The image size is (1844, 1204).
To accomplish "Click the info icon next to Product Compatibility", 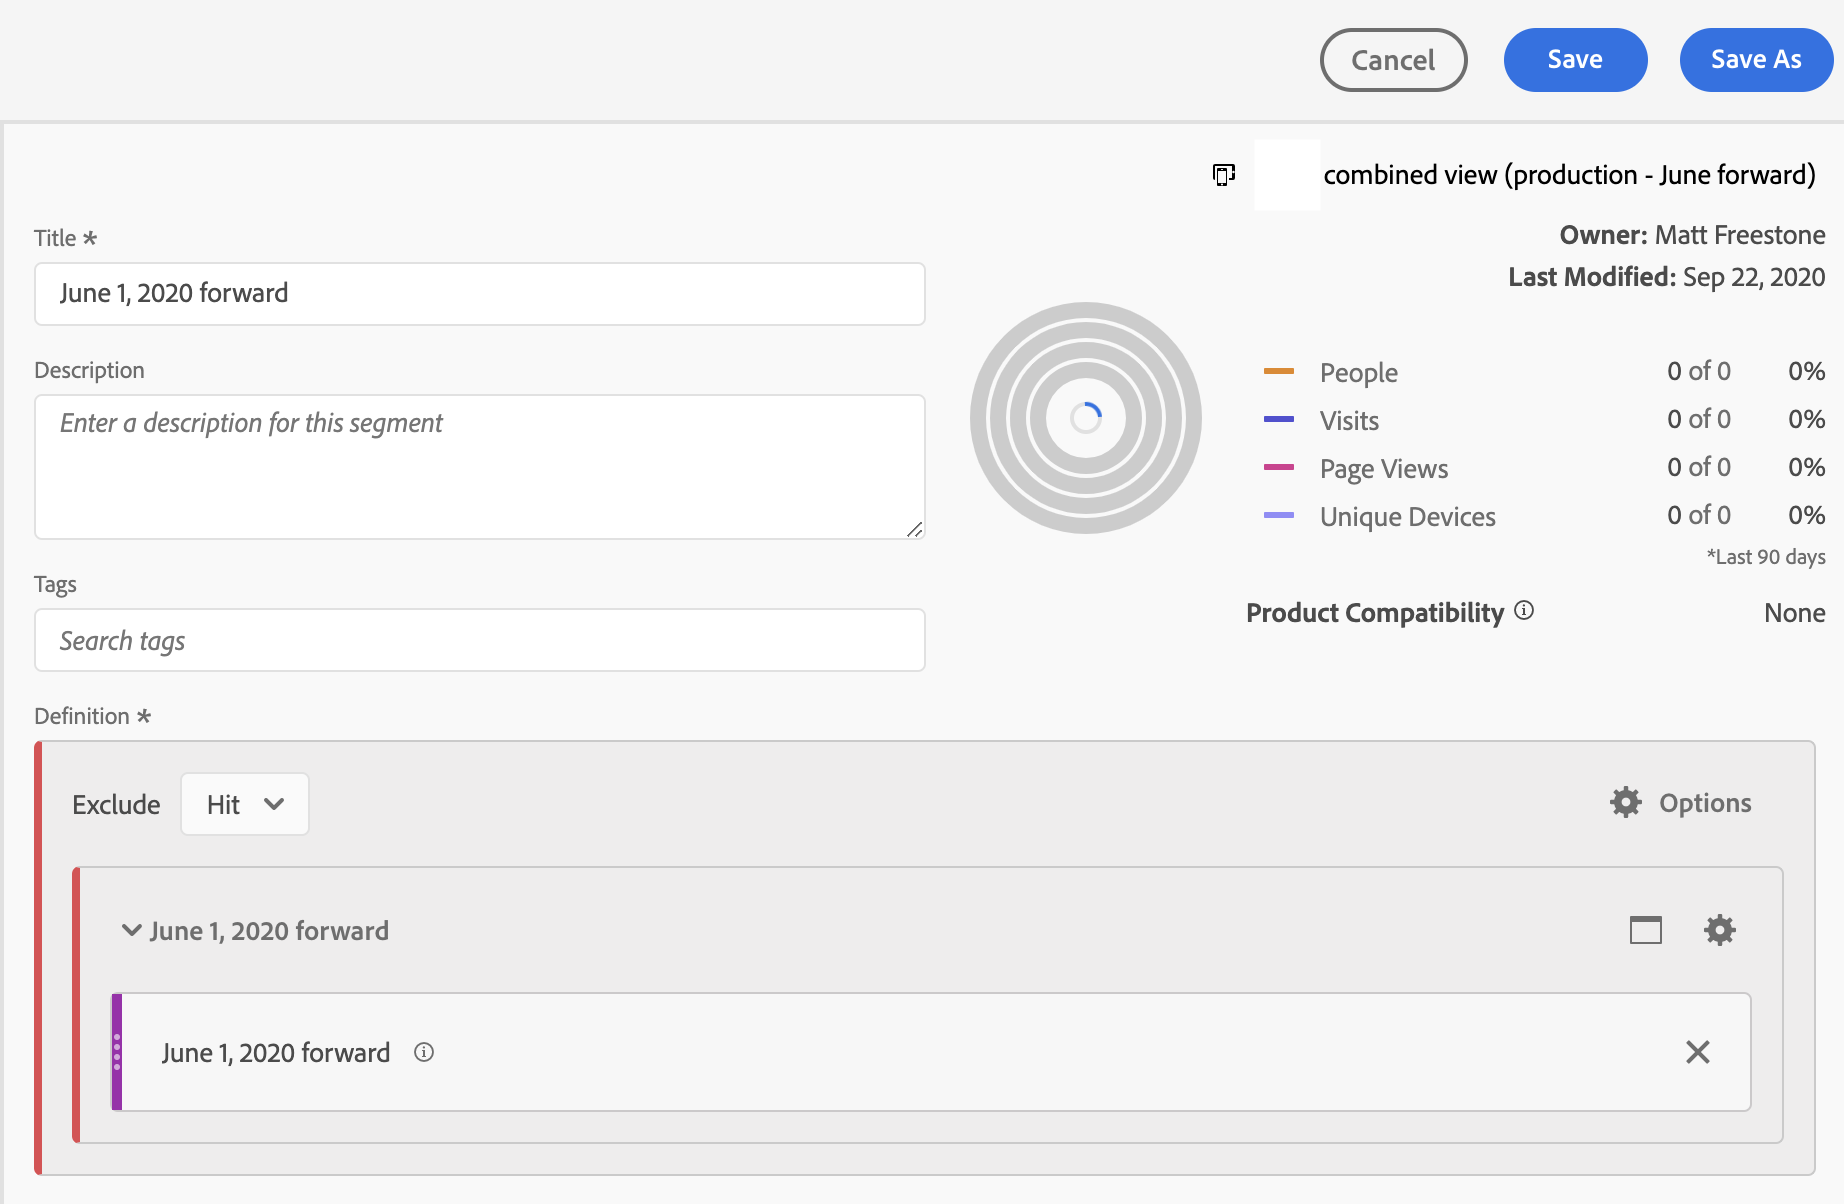I will (x=1524, y=611).
